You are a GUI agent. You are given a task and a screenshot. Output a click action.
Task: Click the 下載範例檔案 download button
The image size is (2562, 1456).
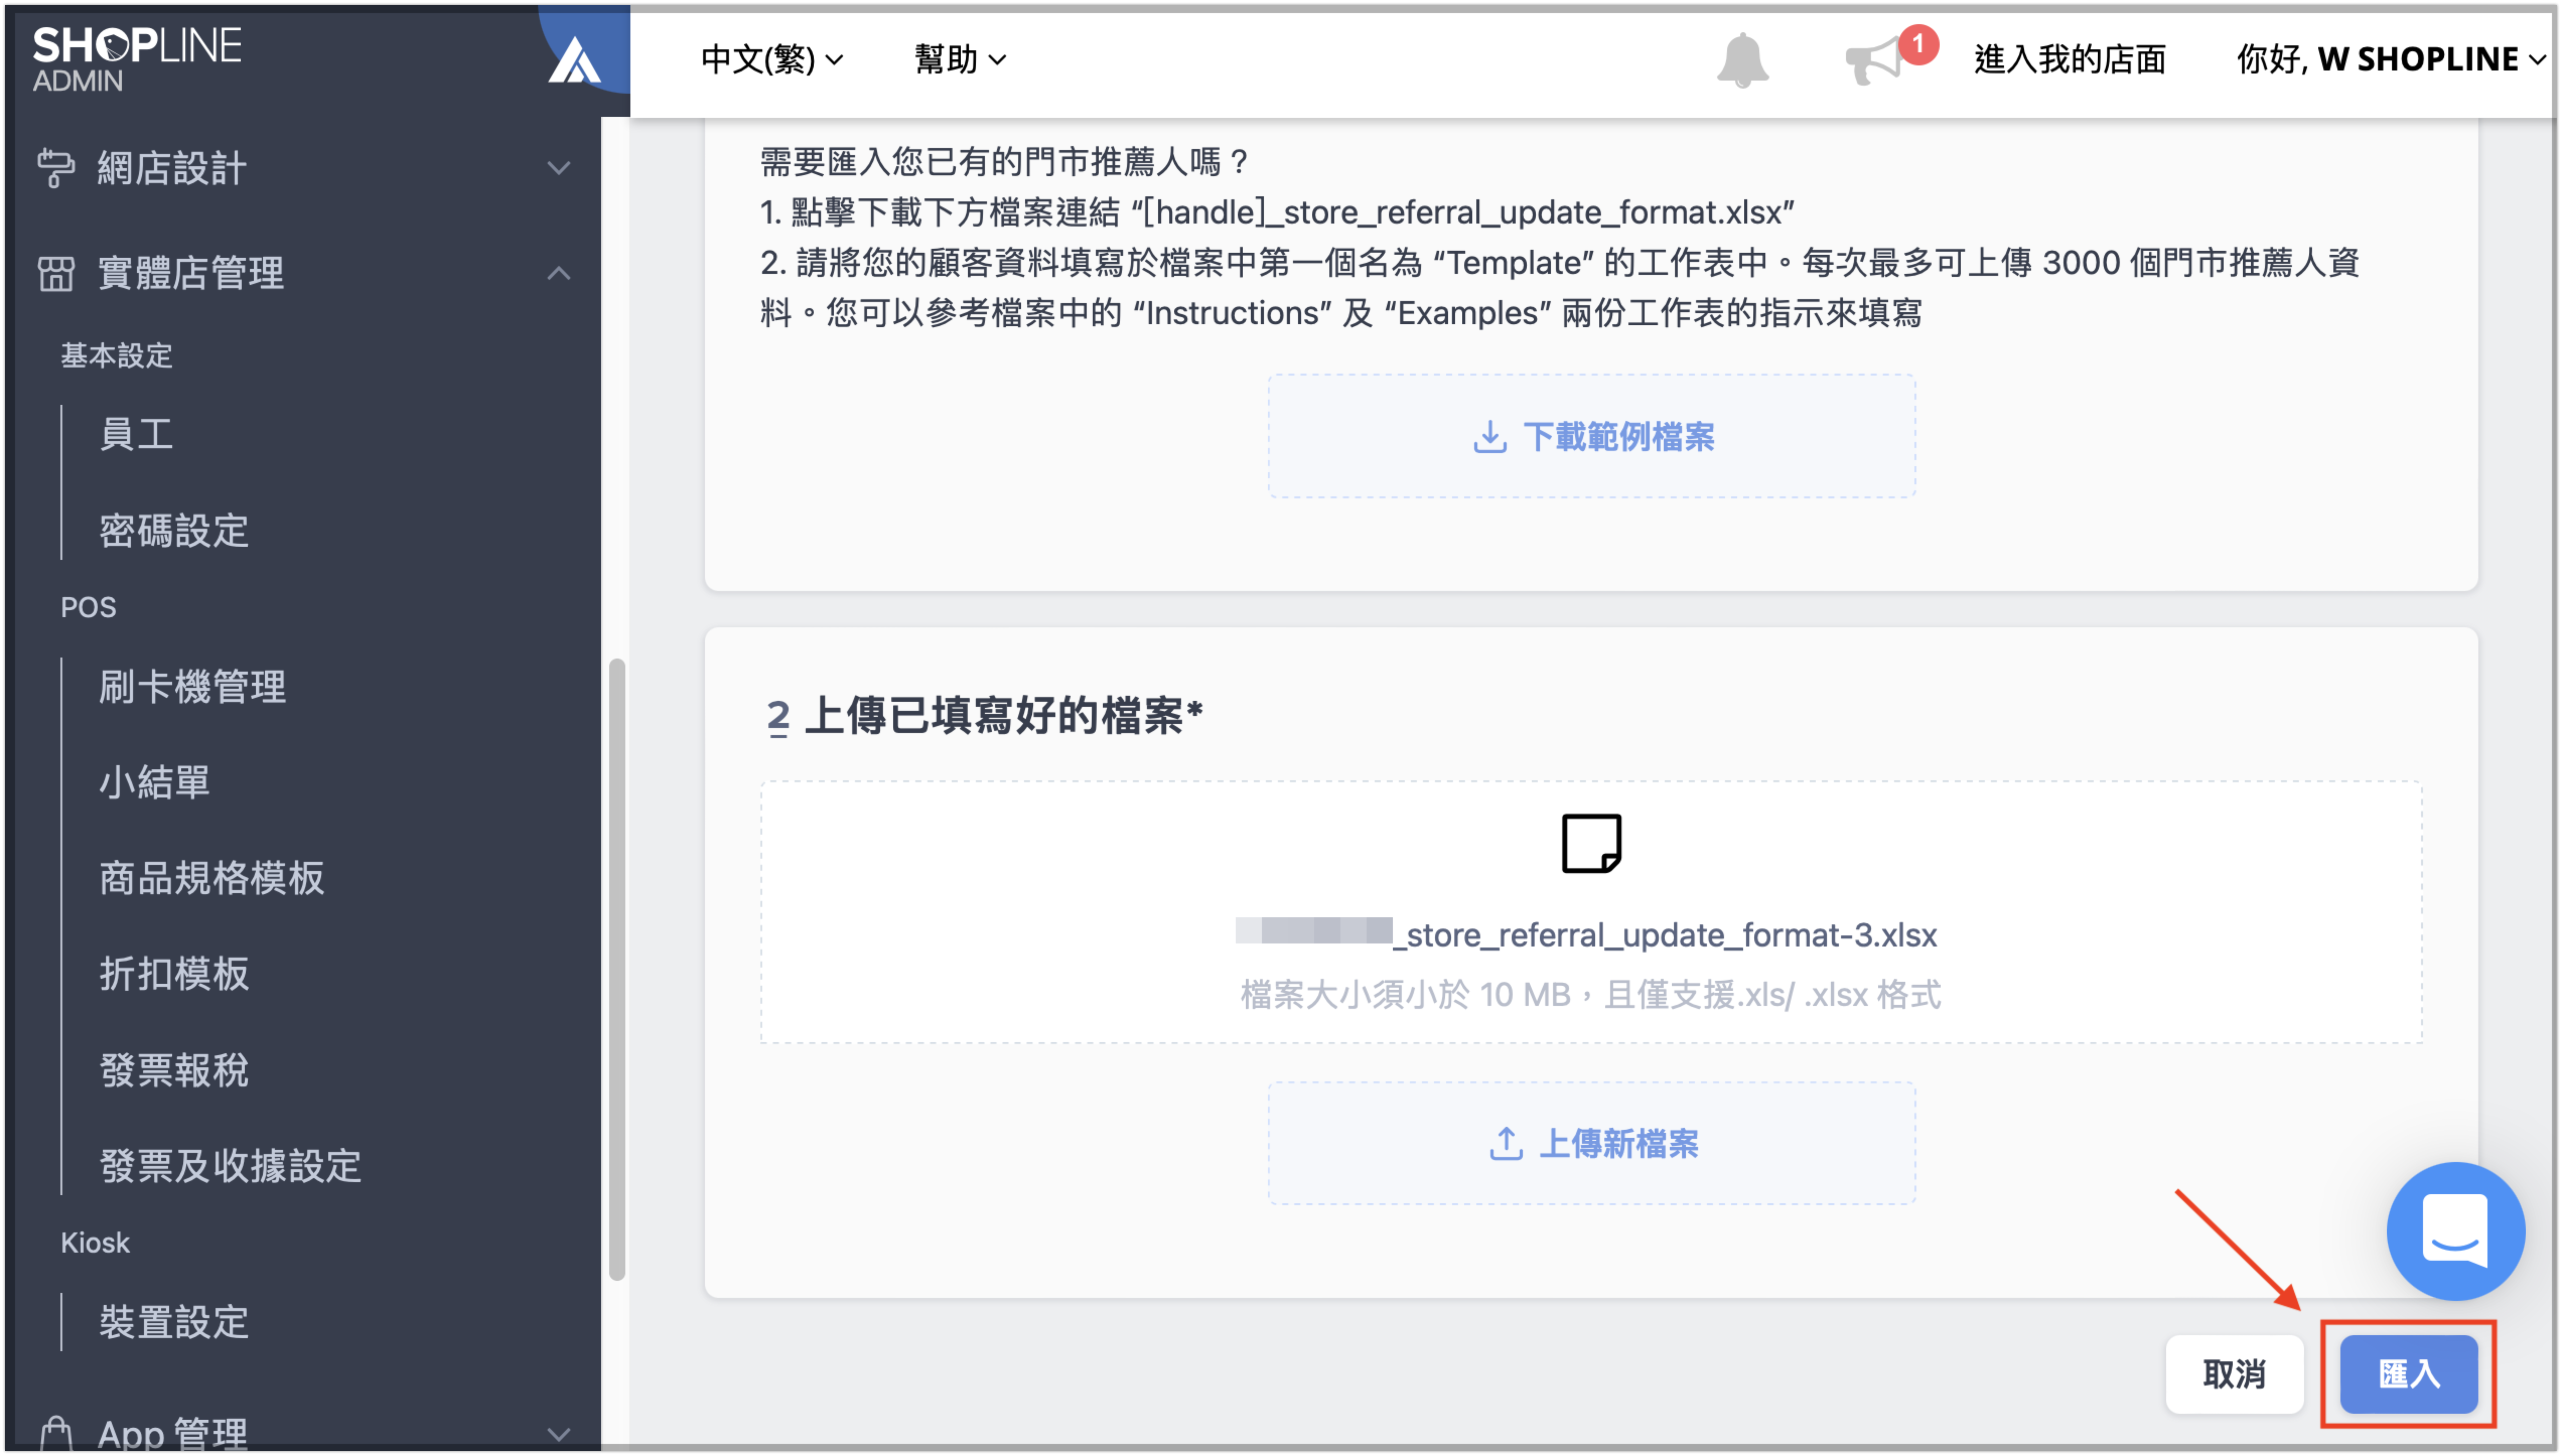(x=1591, y=436)
